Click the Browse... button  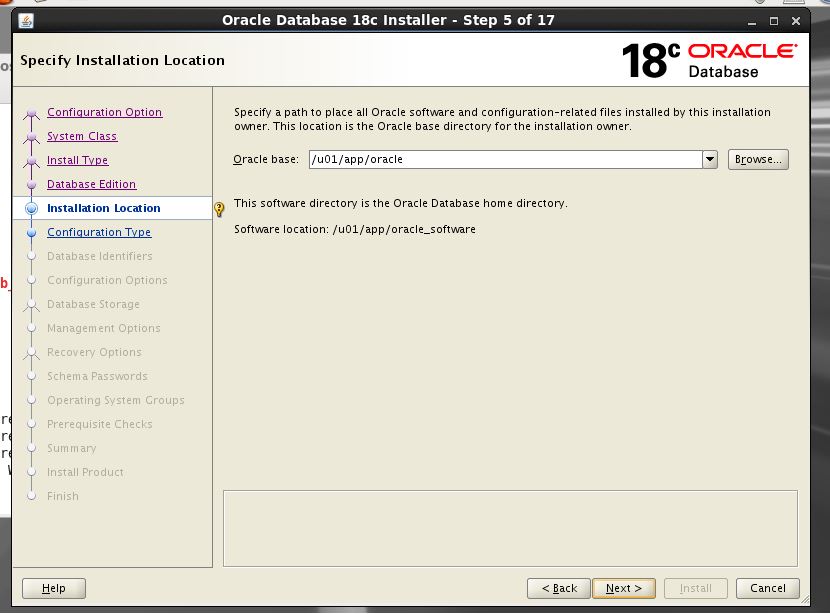coord(758,159)
